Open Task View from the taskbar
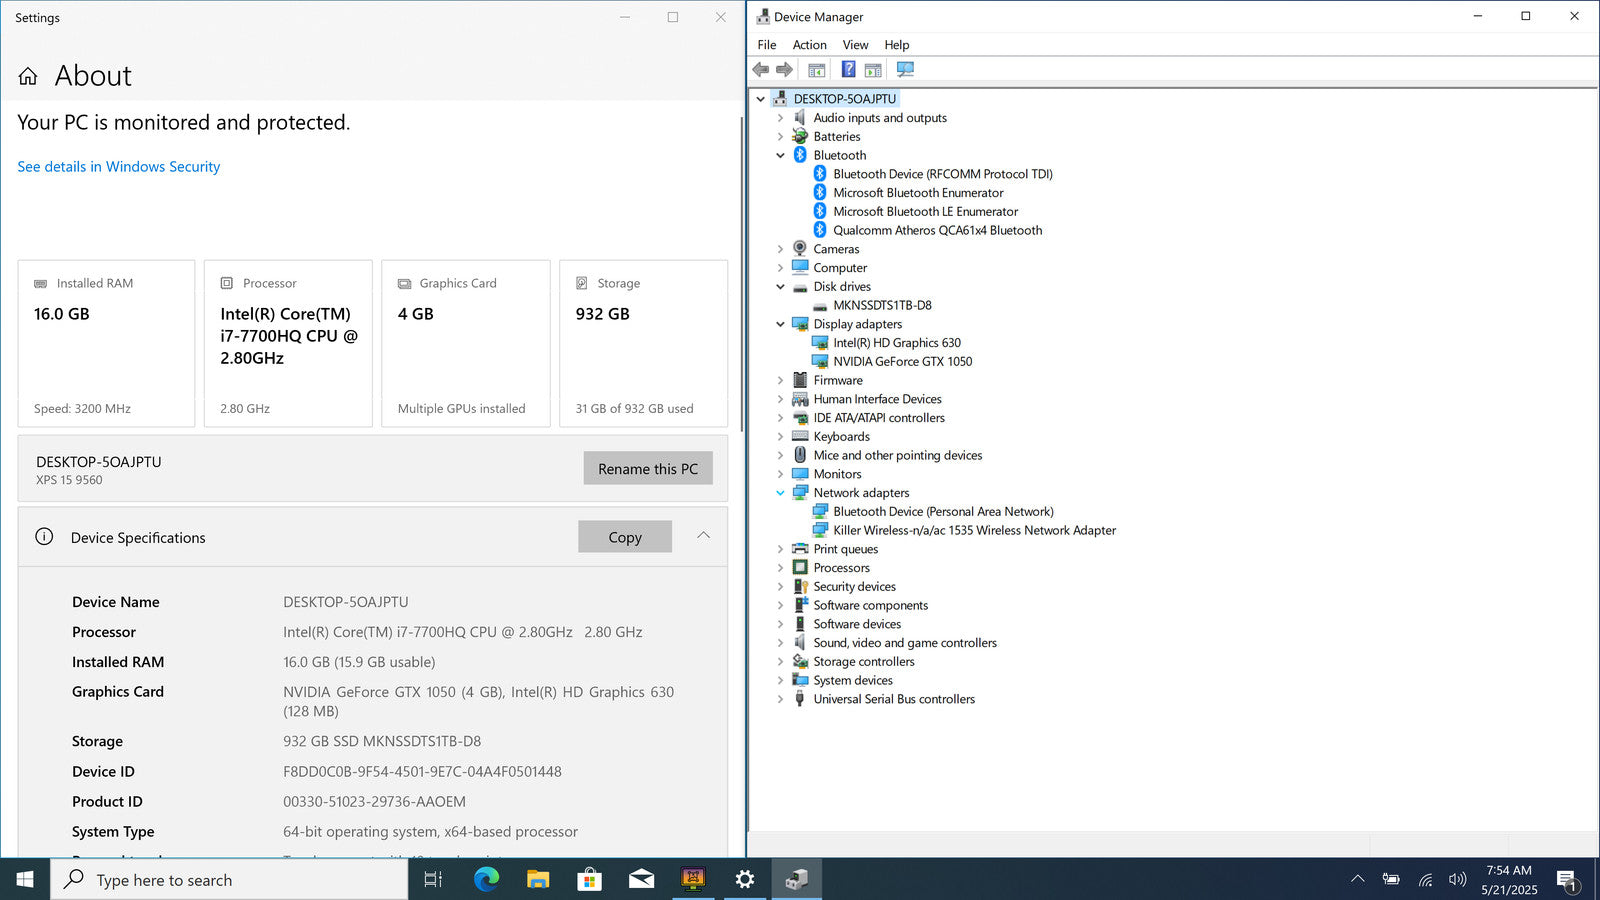Viewport: 1600px width, 900px height. click(433, 879)
